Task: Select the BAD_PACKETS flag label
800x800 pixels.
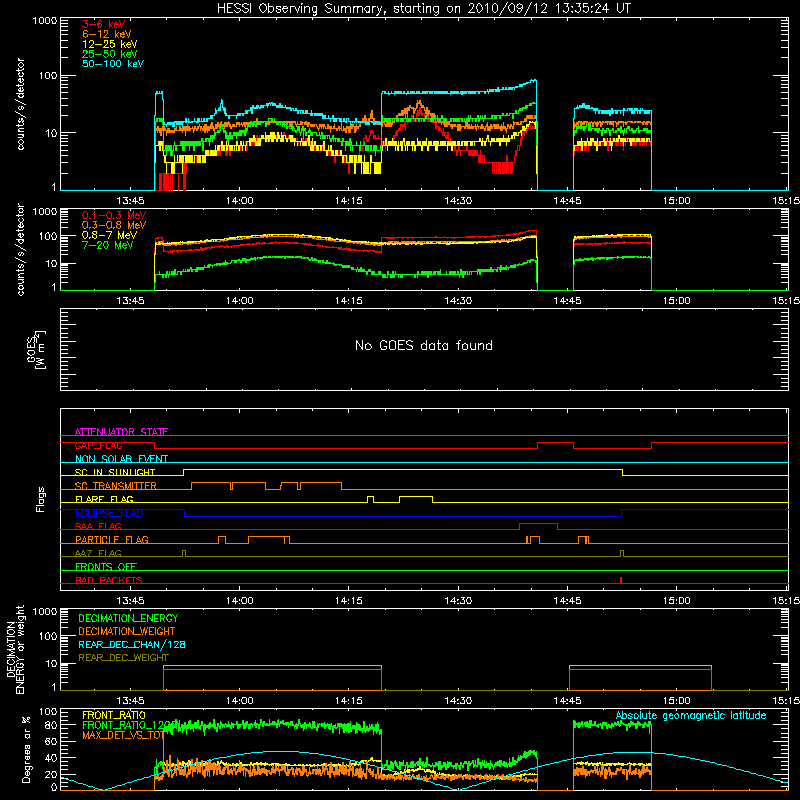Action: coord(109,580)
